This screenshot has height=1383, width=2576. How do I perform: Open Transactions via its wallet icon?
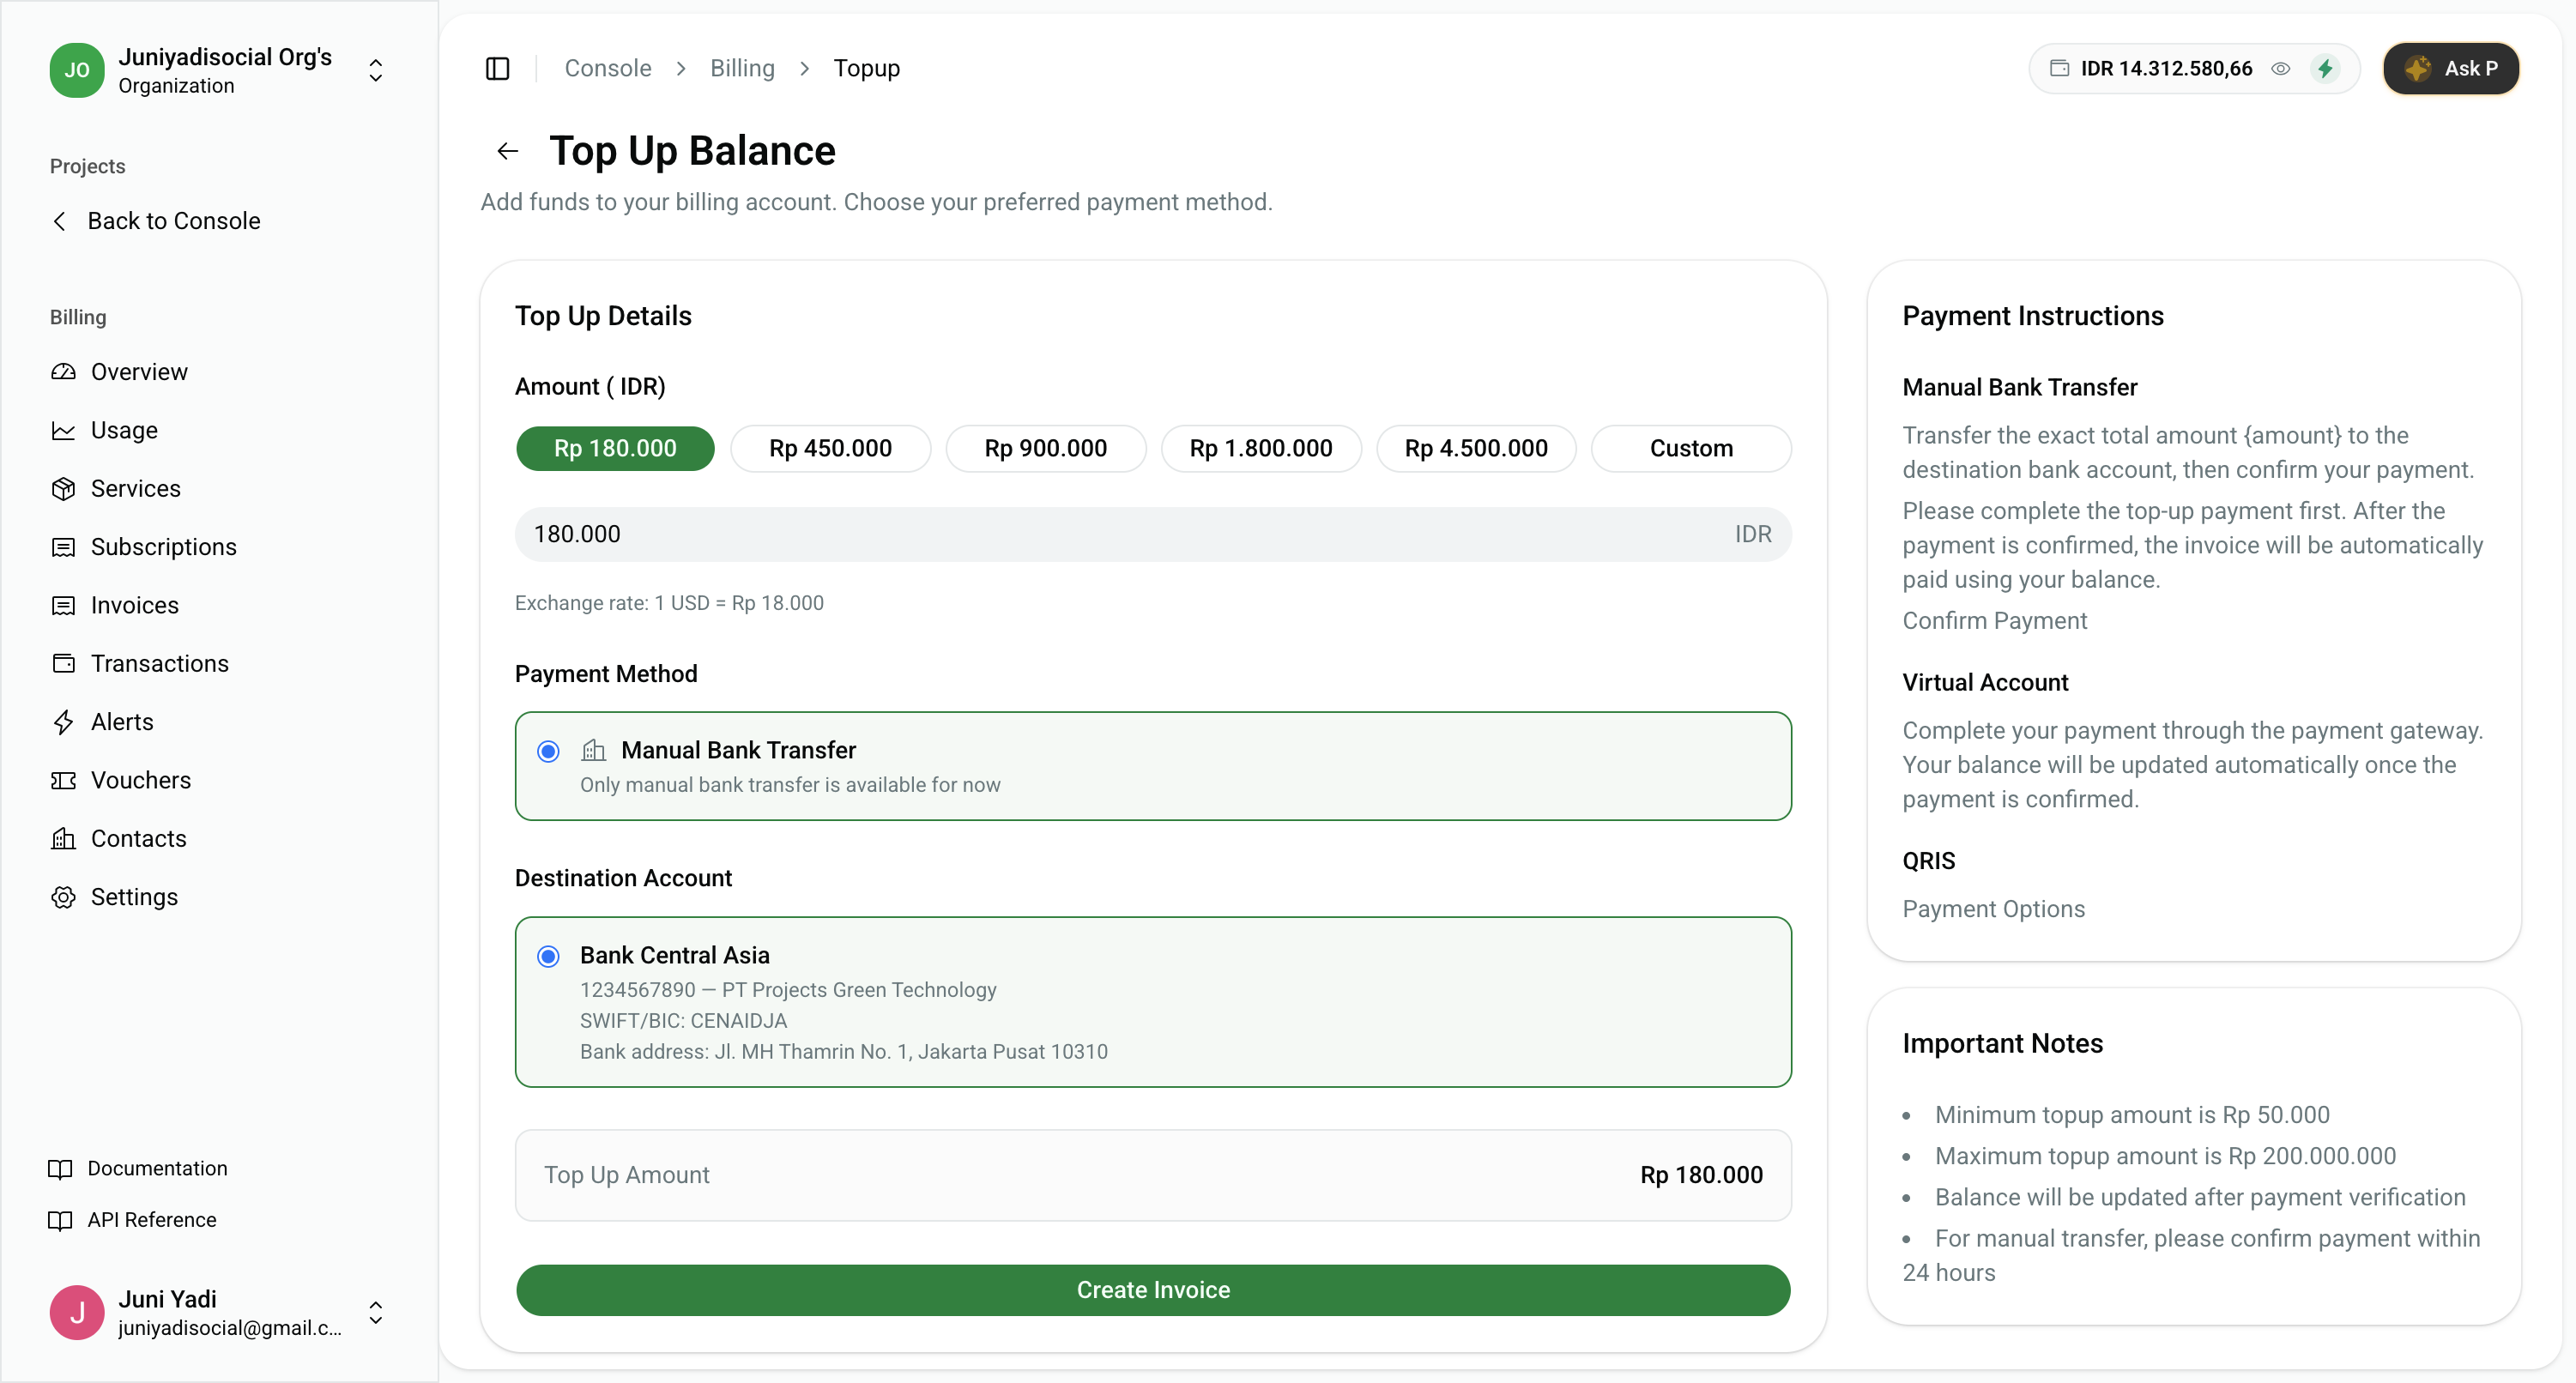pos(63,663)
